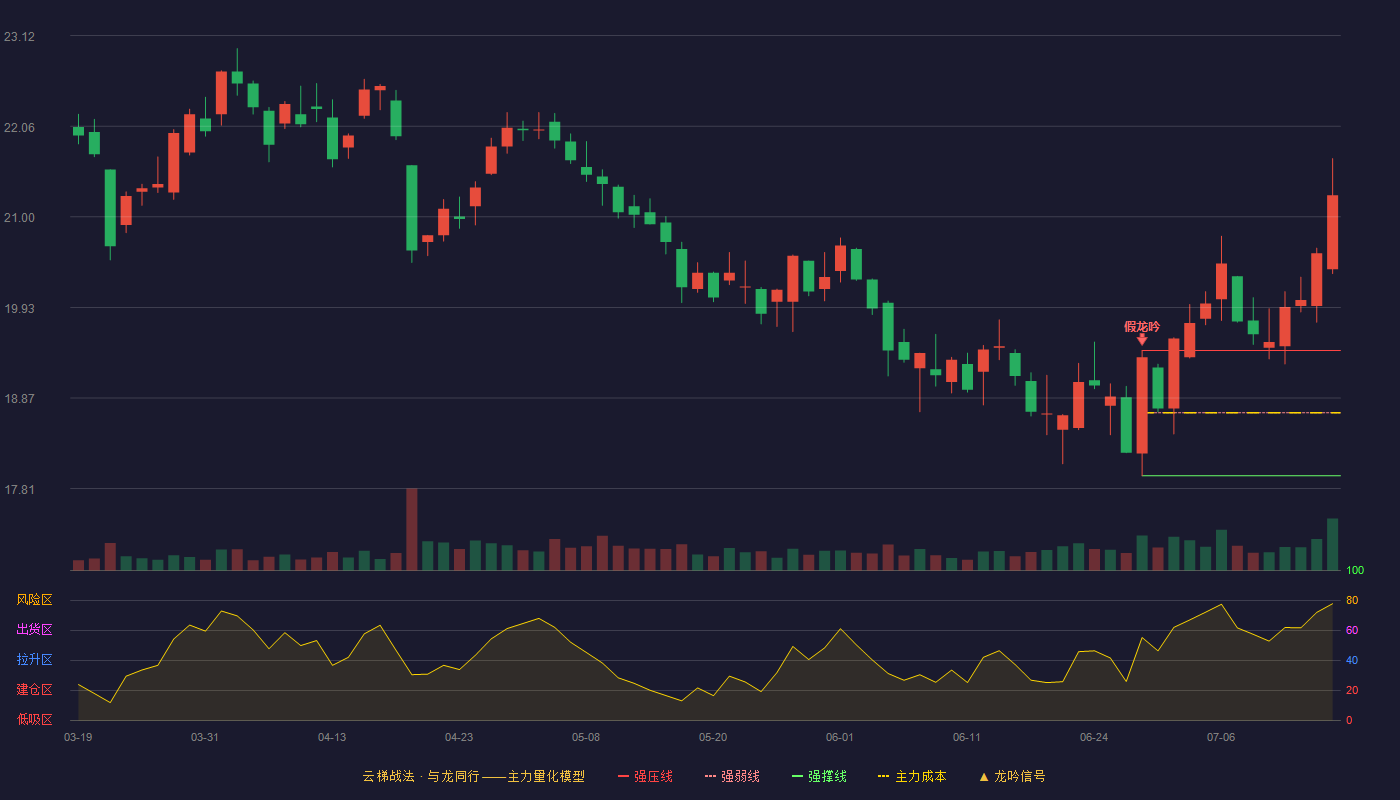Toggle the 龙吟信号 legend item
1400x800 pixels.
click(1012, 776)
